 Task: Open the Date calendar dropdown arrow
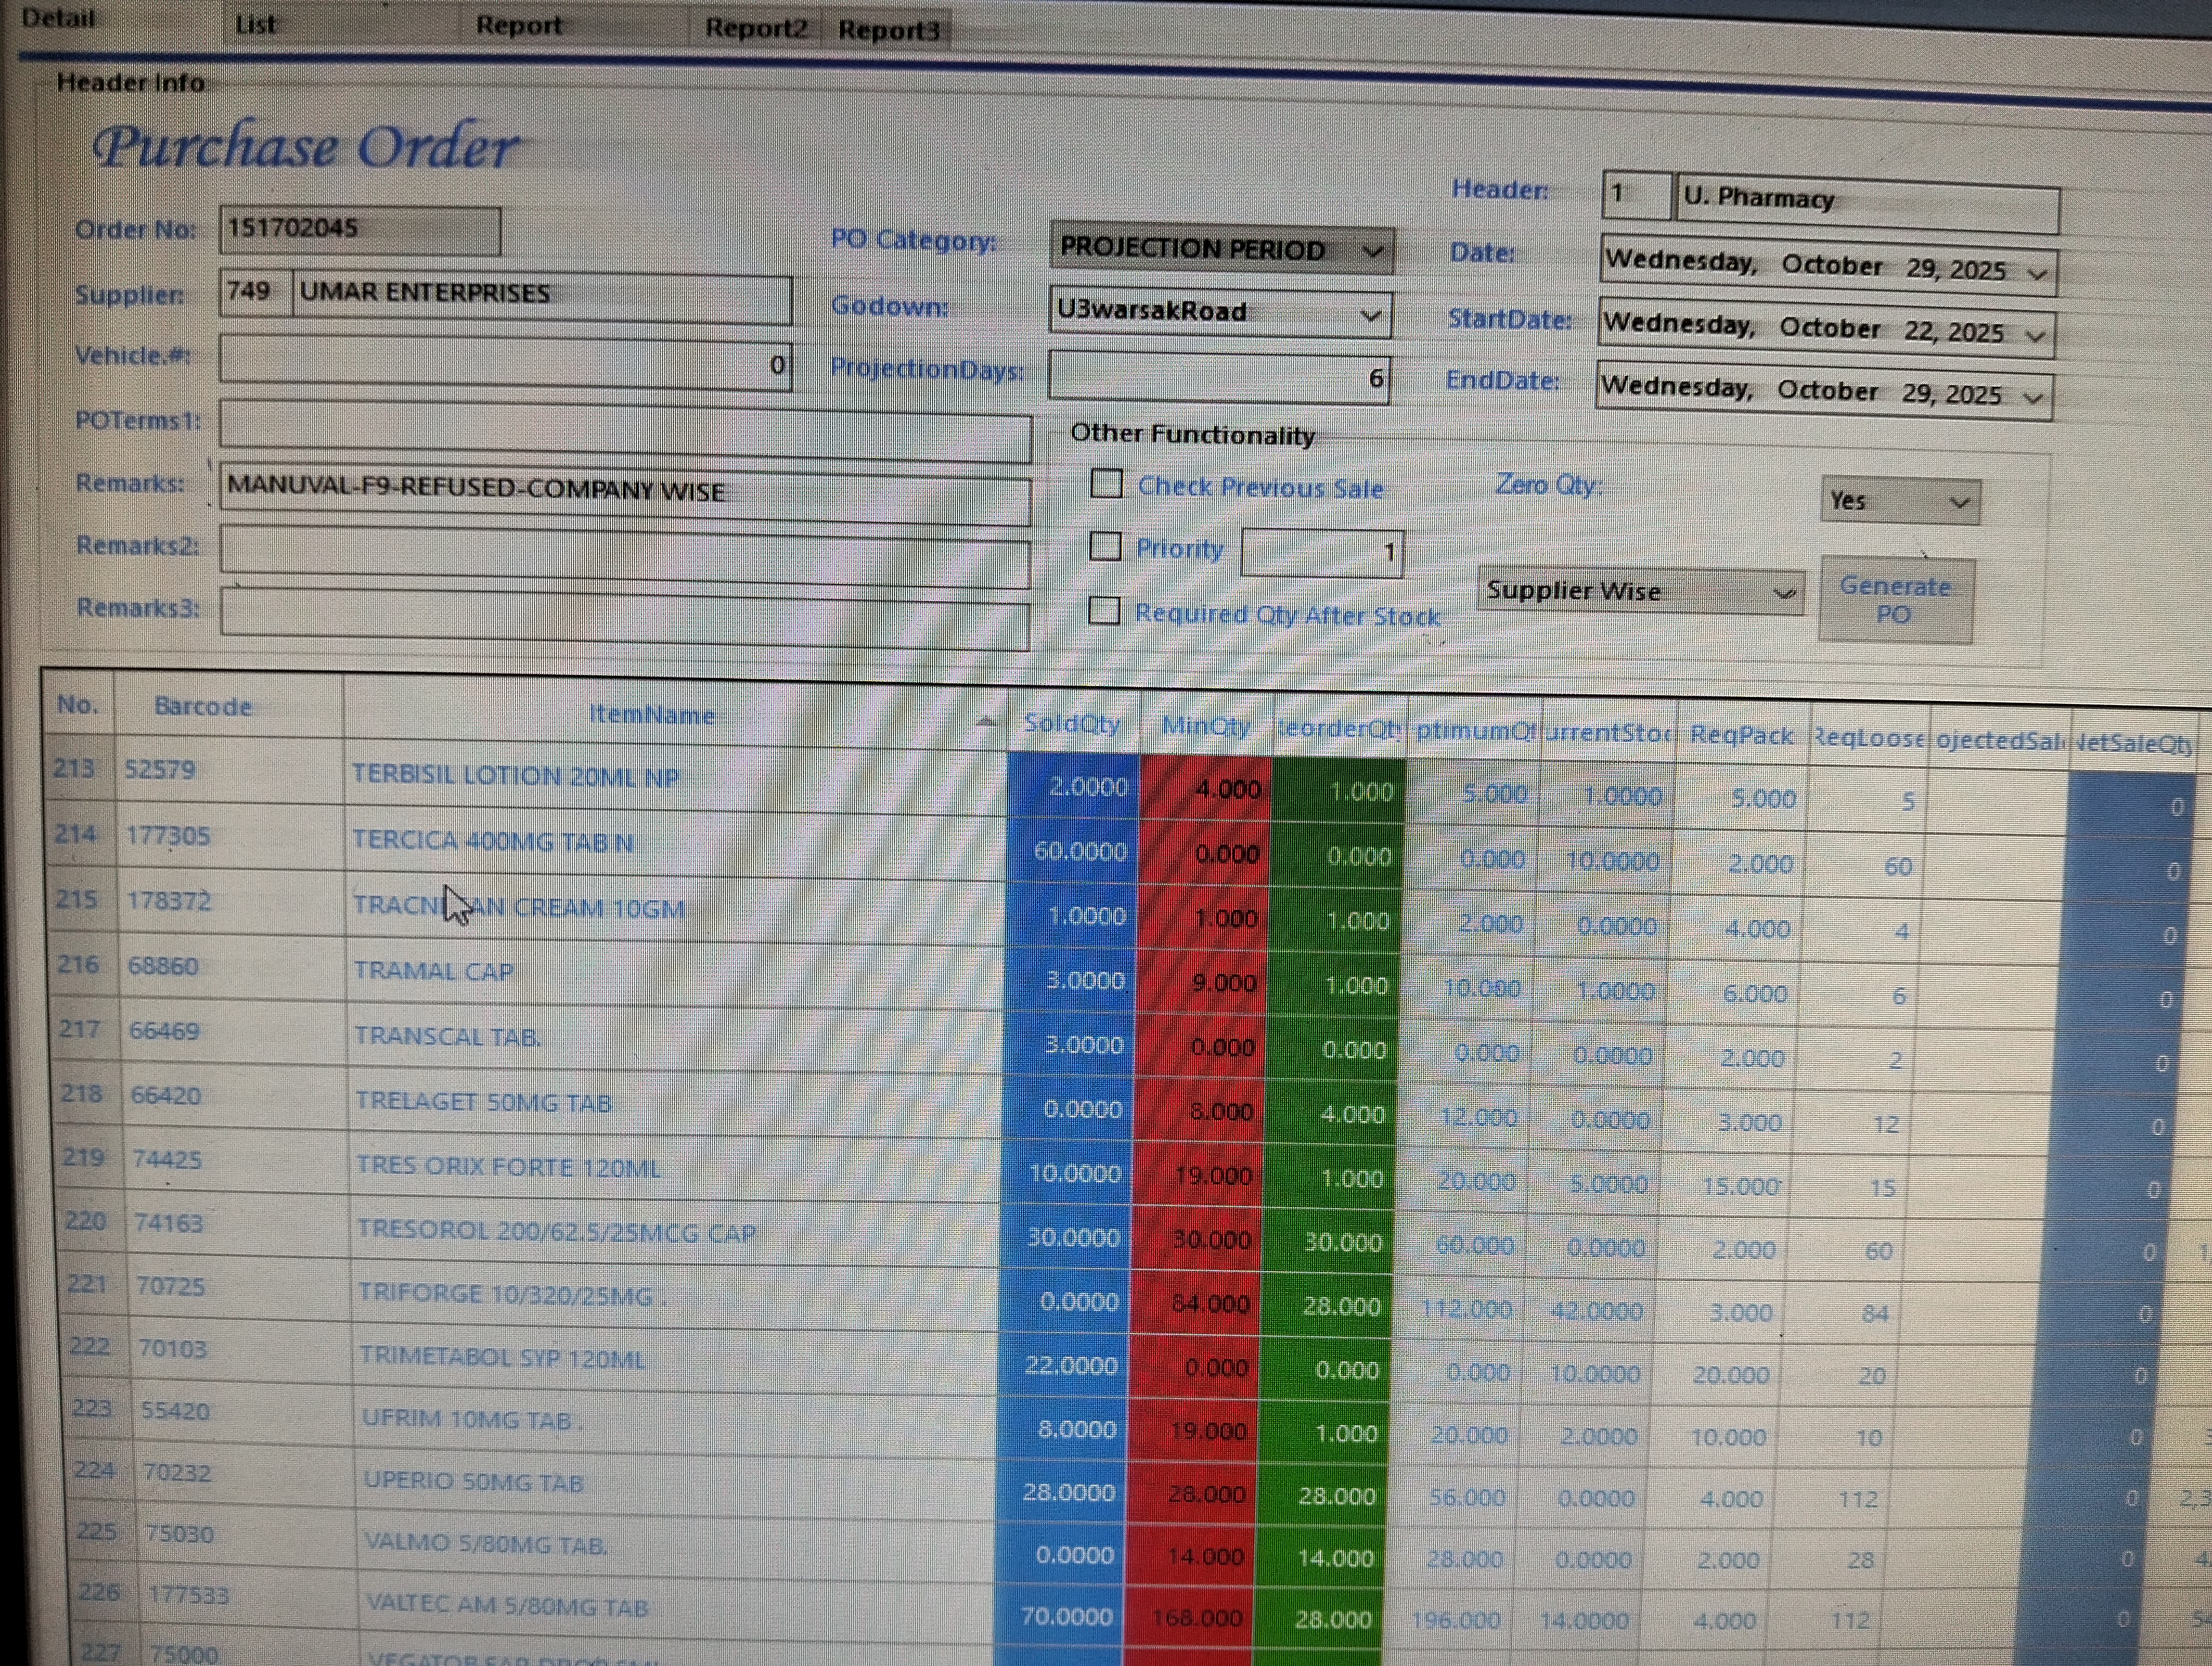[2036, 273]
